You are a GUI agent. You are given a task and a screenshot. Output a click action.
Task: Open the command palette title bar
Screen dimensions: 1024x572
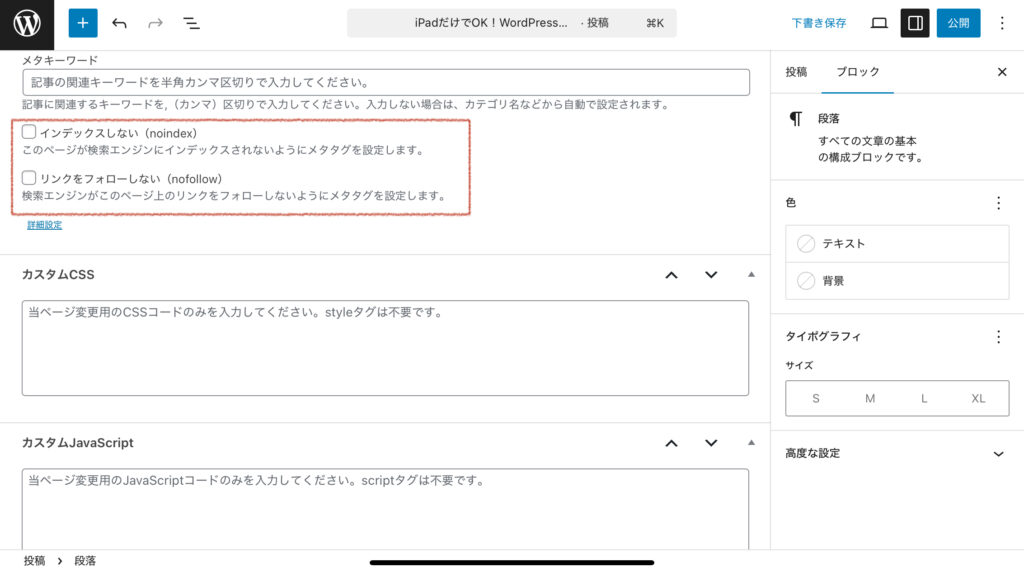pos(511,23)
